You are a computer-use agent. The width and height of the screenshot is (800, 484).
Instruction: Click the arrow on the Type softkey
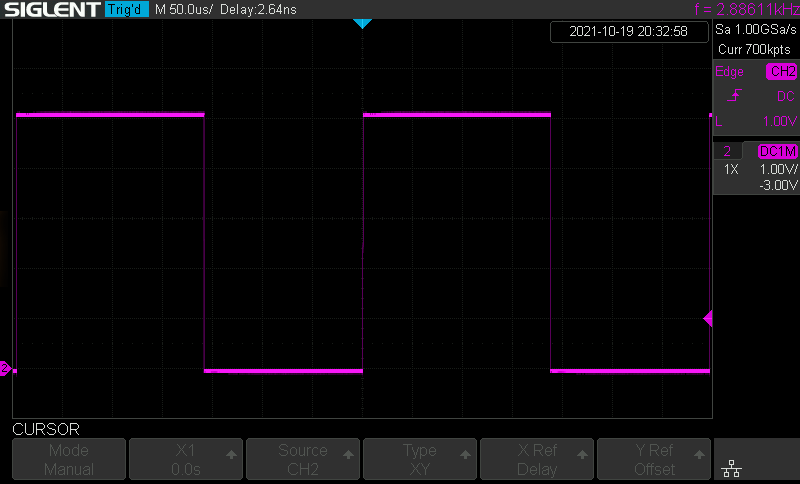(x=465, y=454)
